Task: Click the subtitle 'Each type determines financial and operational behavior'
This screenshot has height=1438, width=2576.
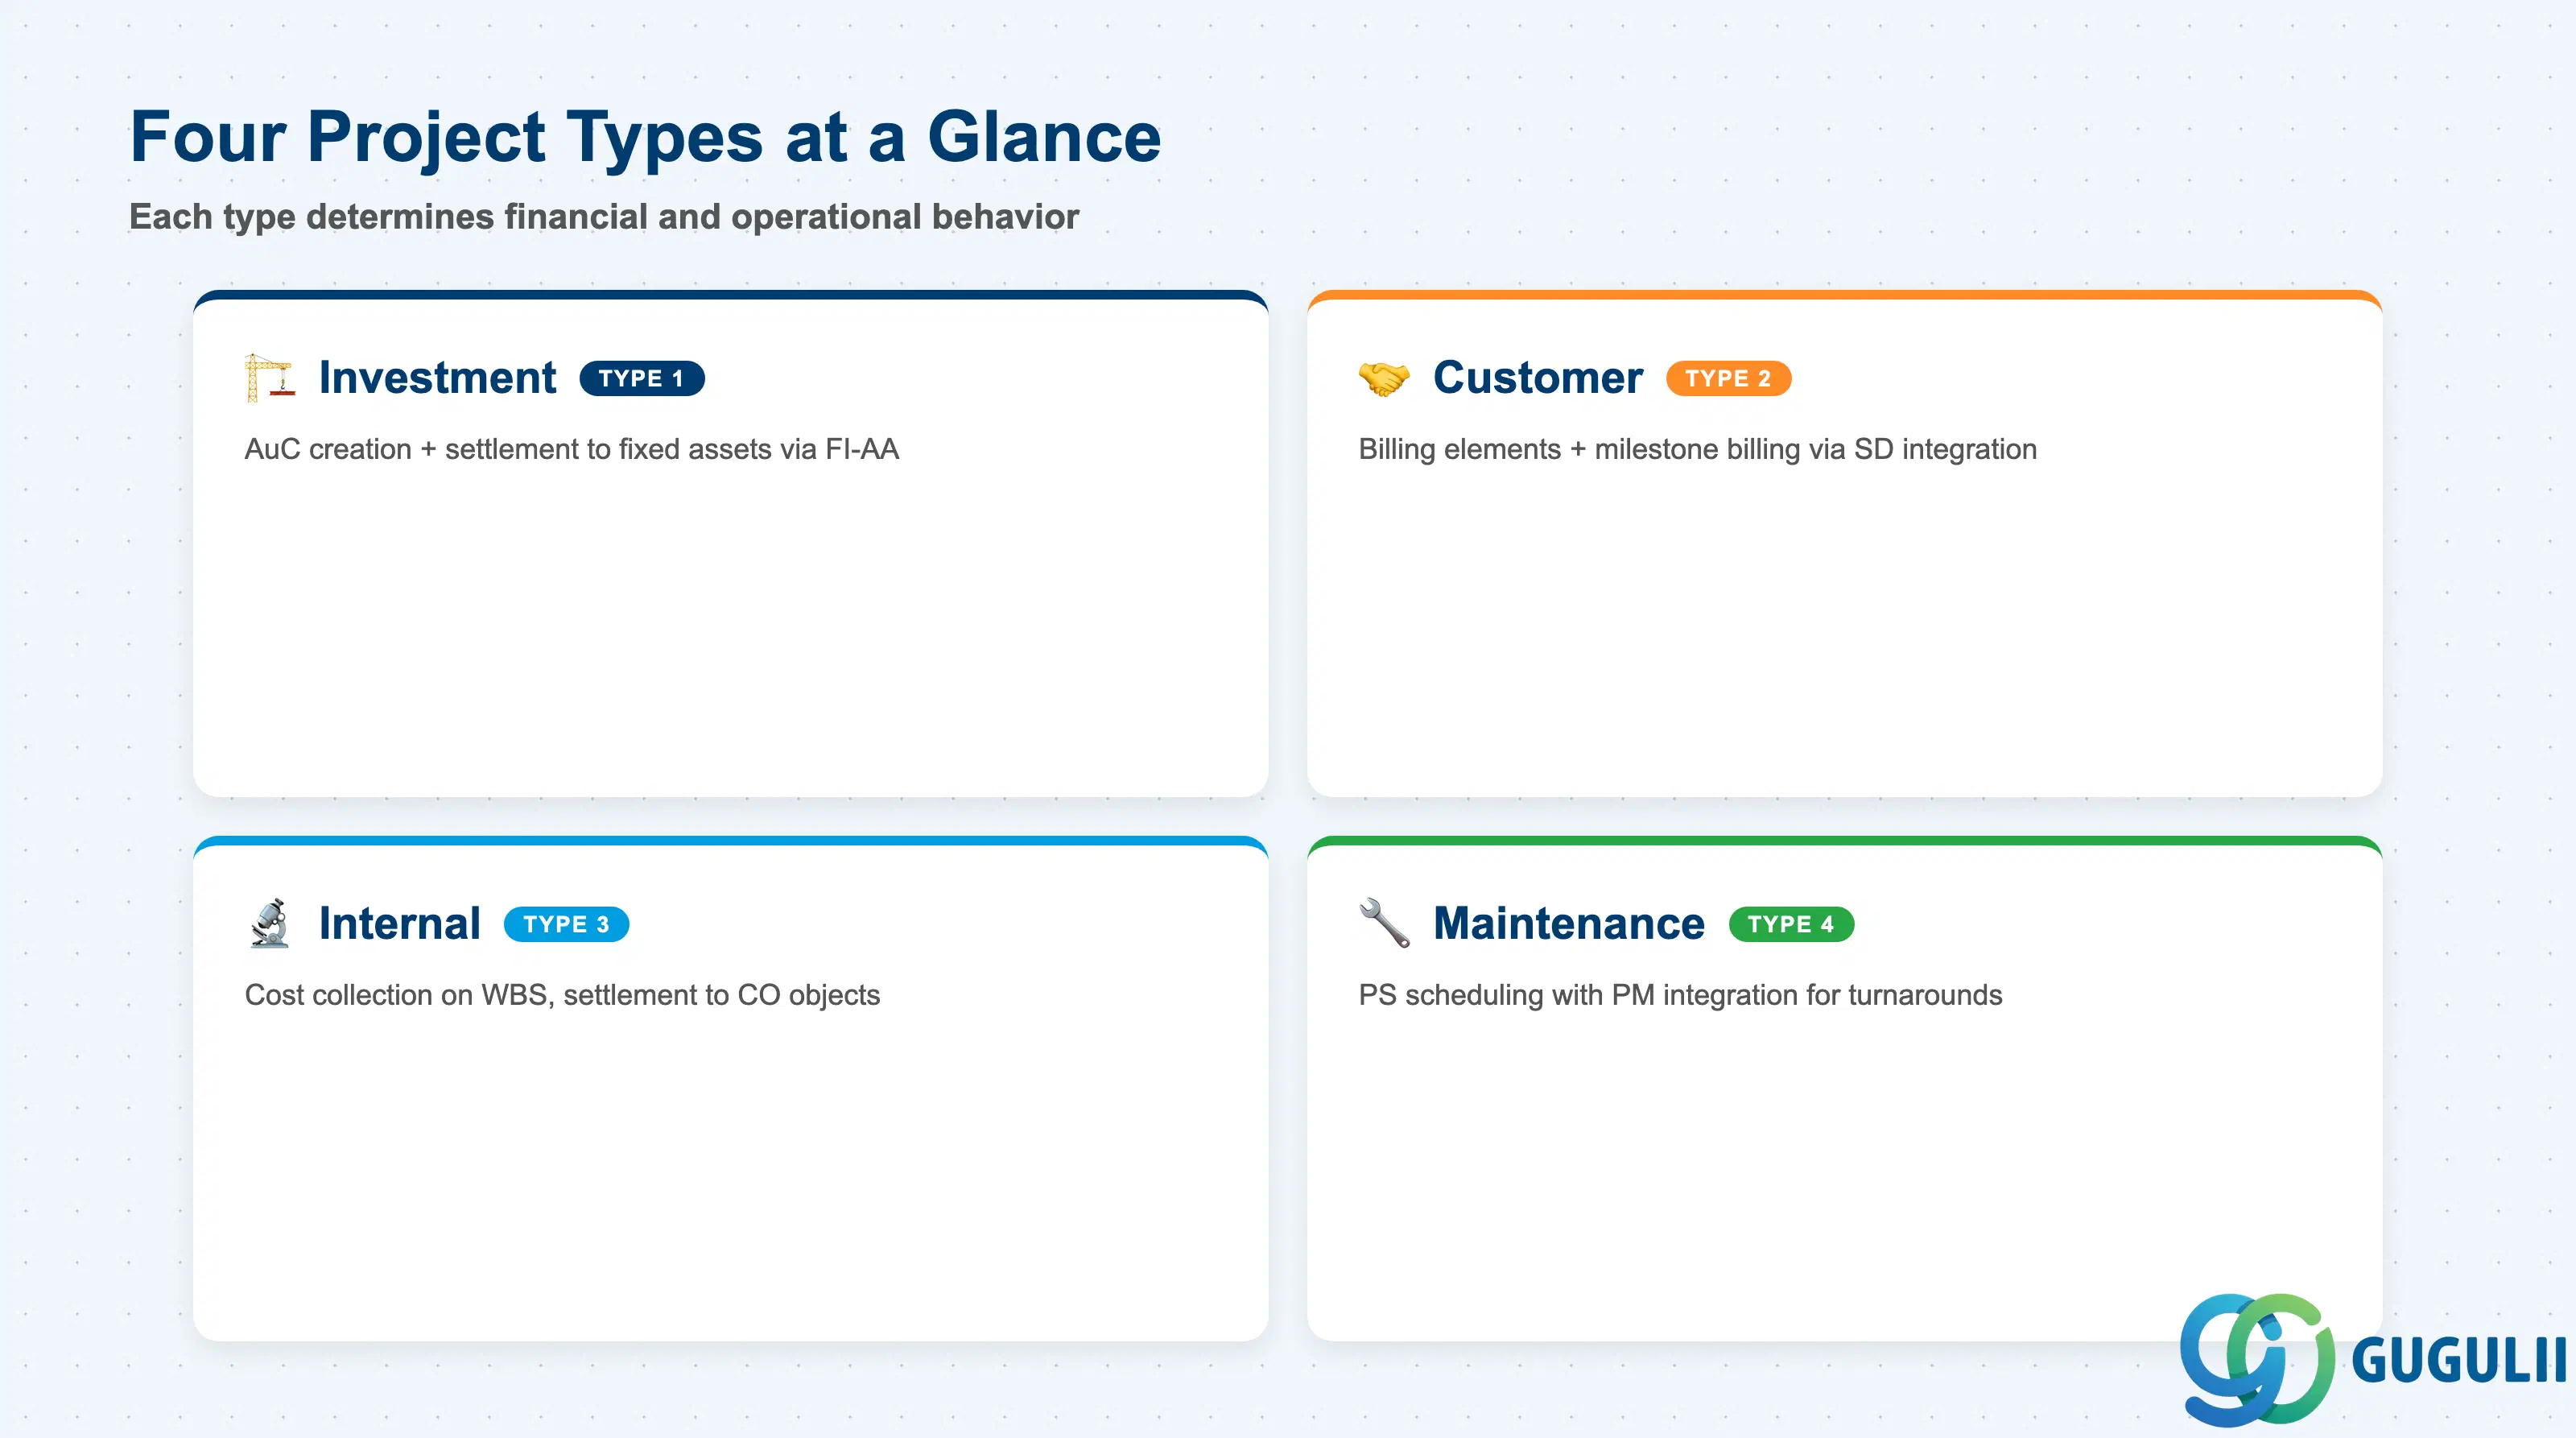Action: coord(604,217)
